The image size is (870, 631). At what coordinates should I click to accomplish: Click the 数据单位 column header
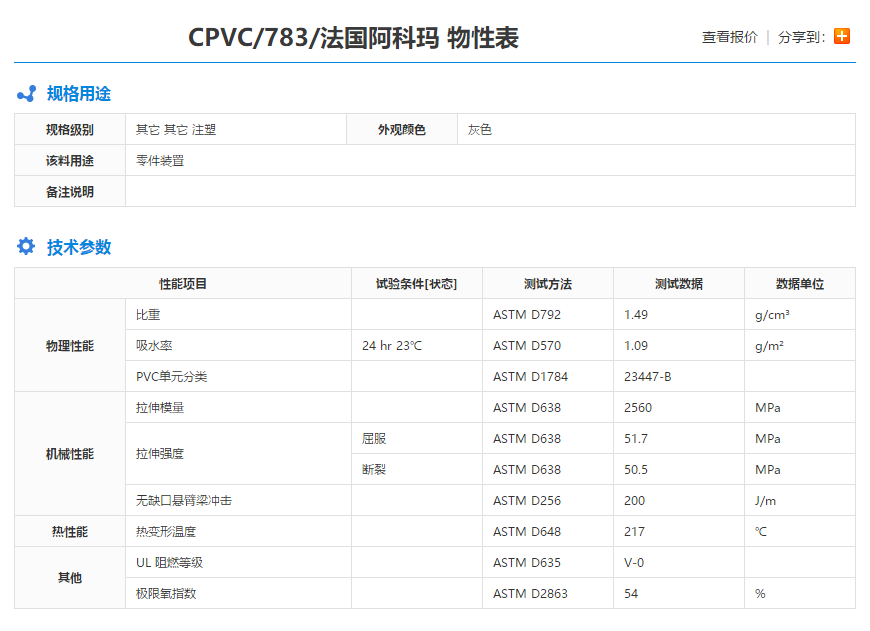[798, 283]
